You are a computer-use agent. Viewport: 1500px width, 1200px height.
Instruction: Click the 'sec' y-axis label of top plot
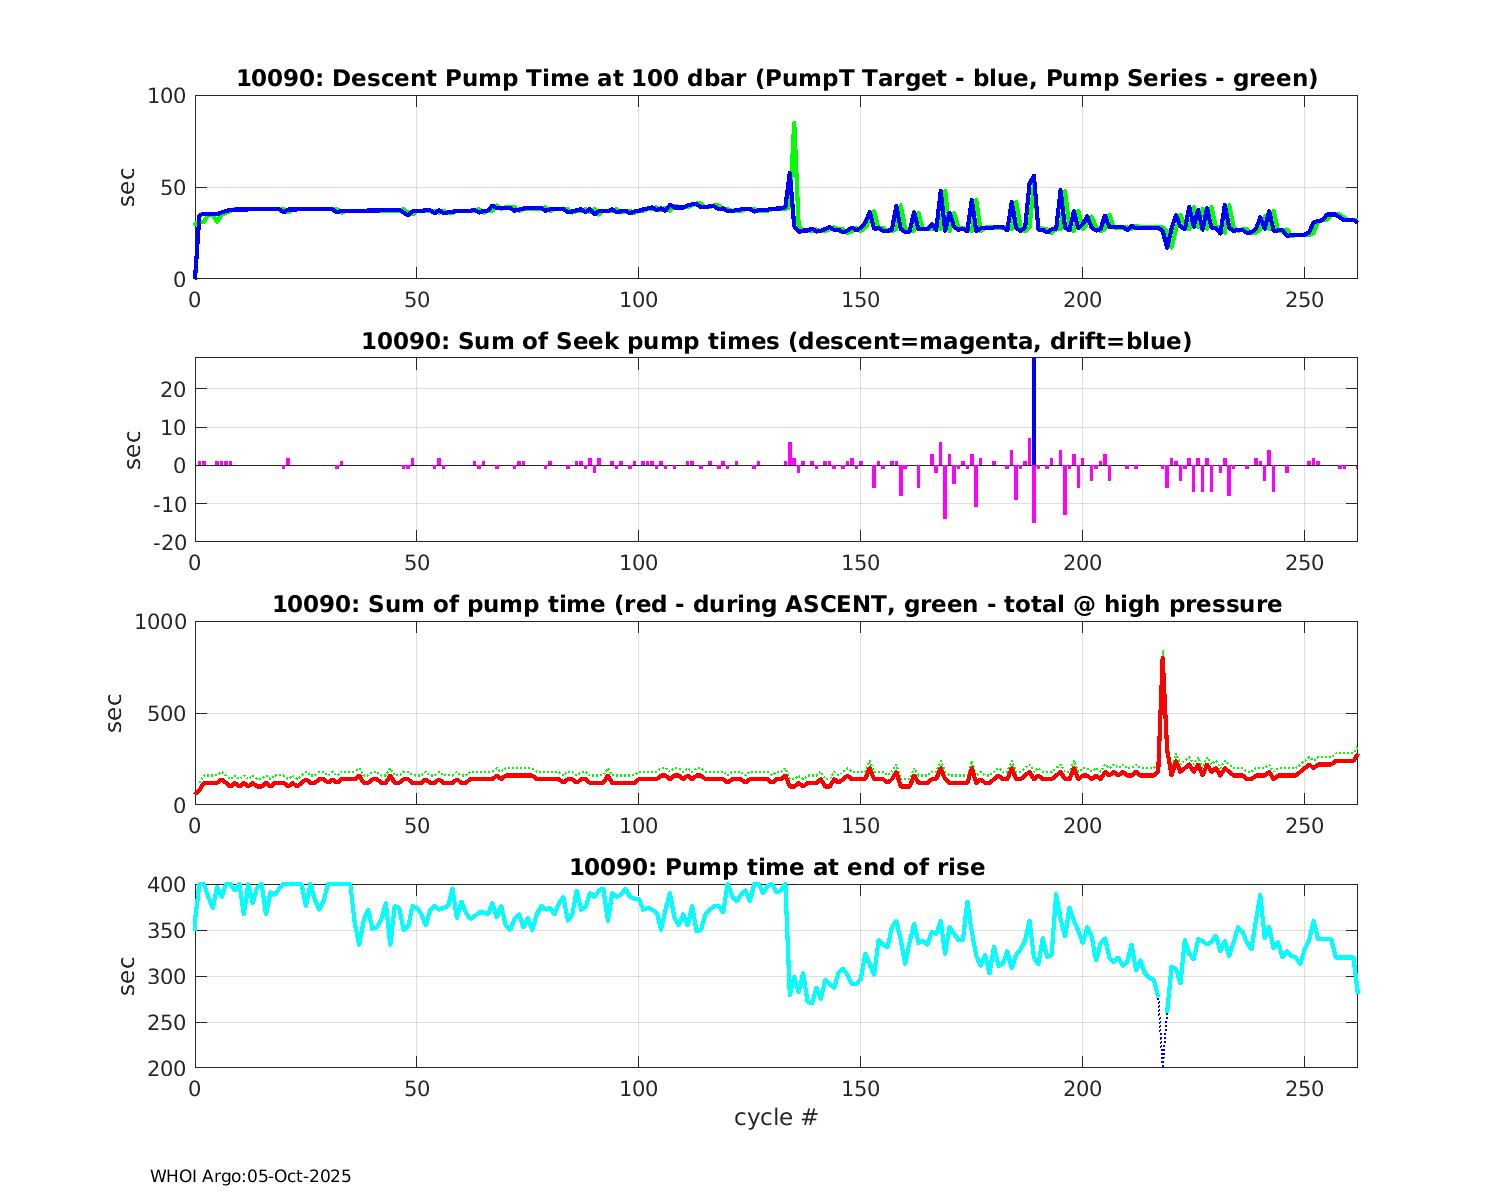click(x=127, y=187)
